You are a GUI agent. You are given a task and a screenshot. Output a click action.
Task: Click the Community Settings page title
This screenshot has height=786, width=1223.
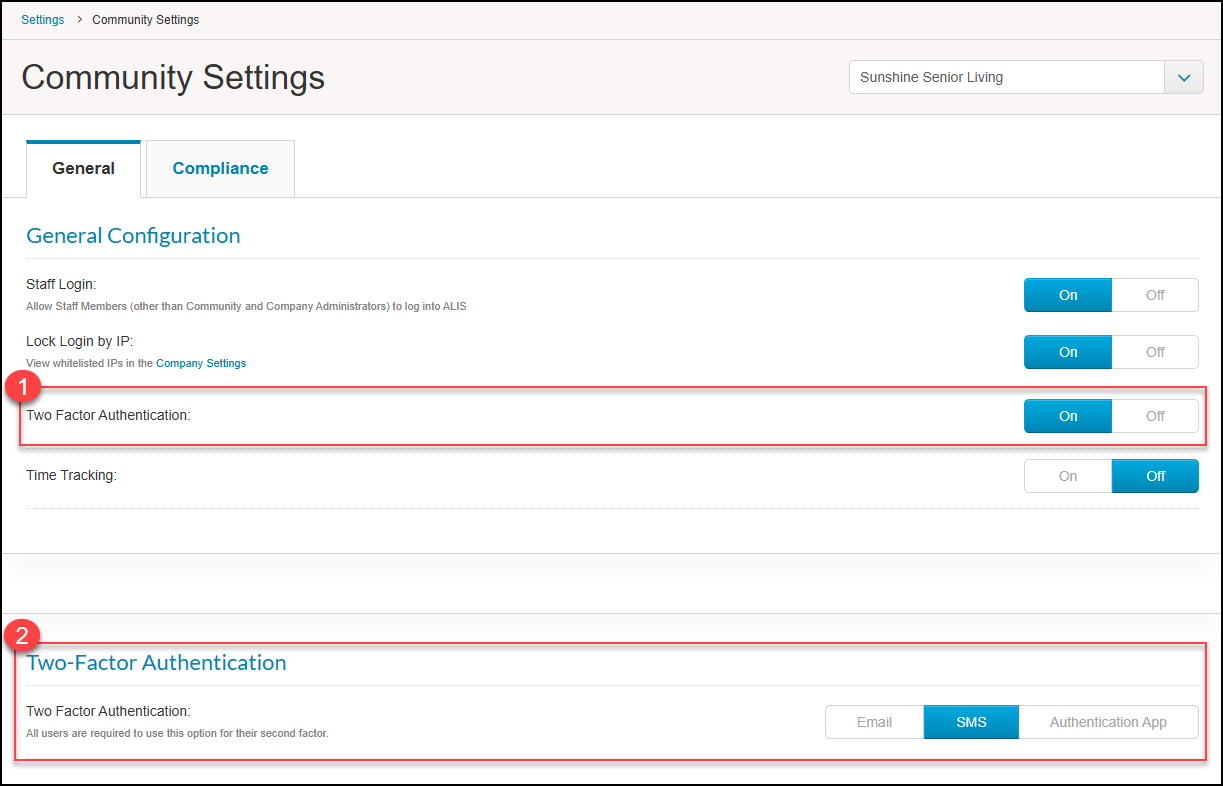[x=173, y=78]
